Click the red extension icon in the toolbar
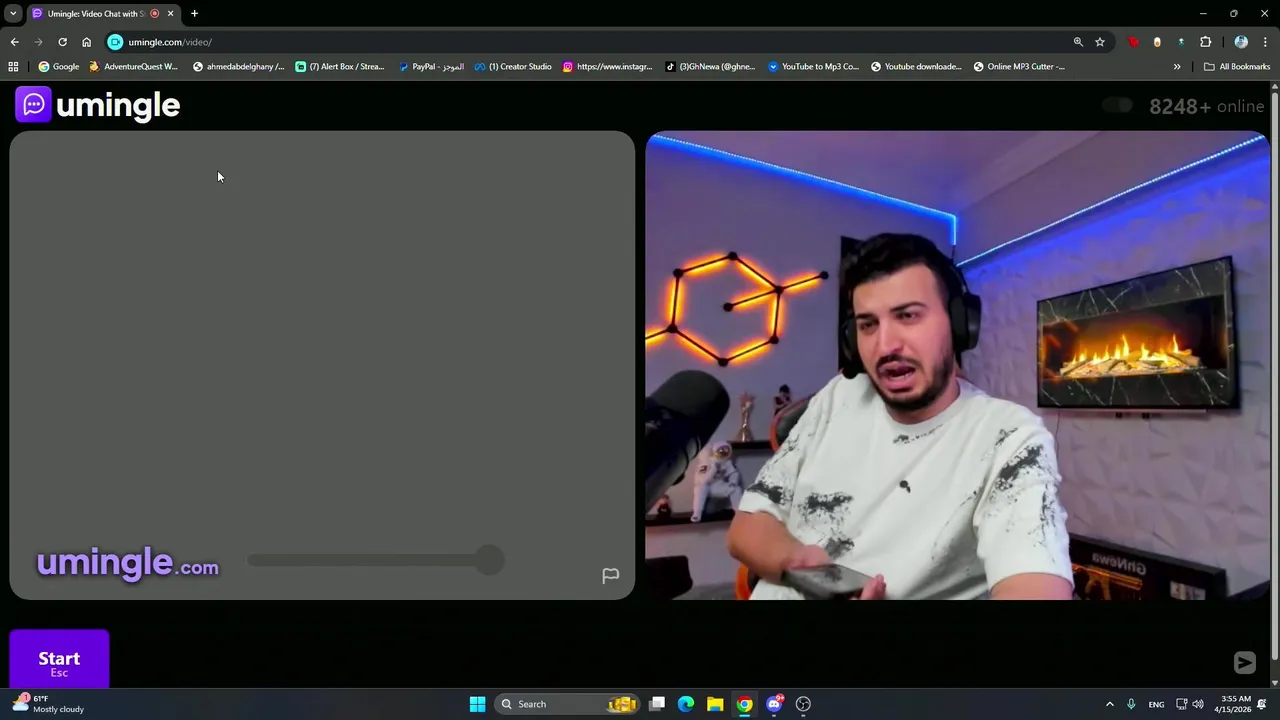This screenshot has width=1280, height=720. [1133, 42]
